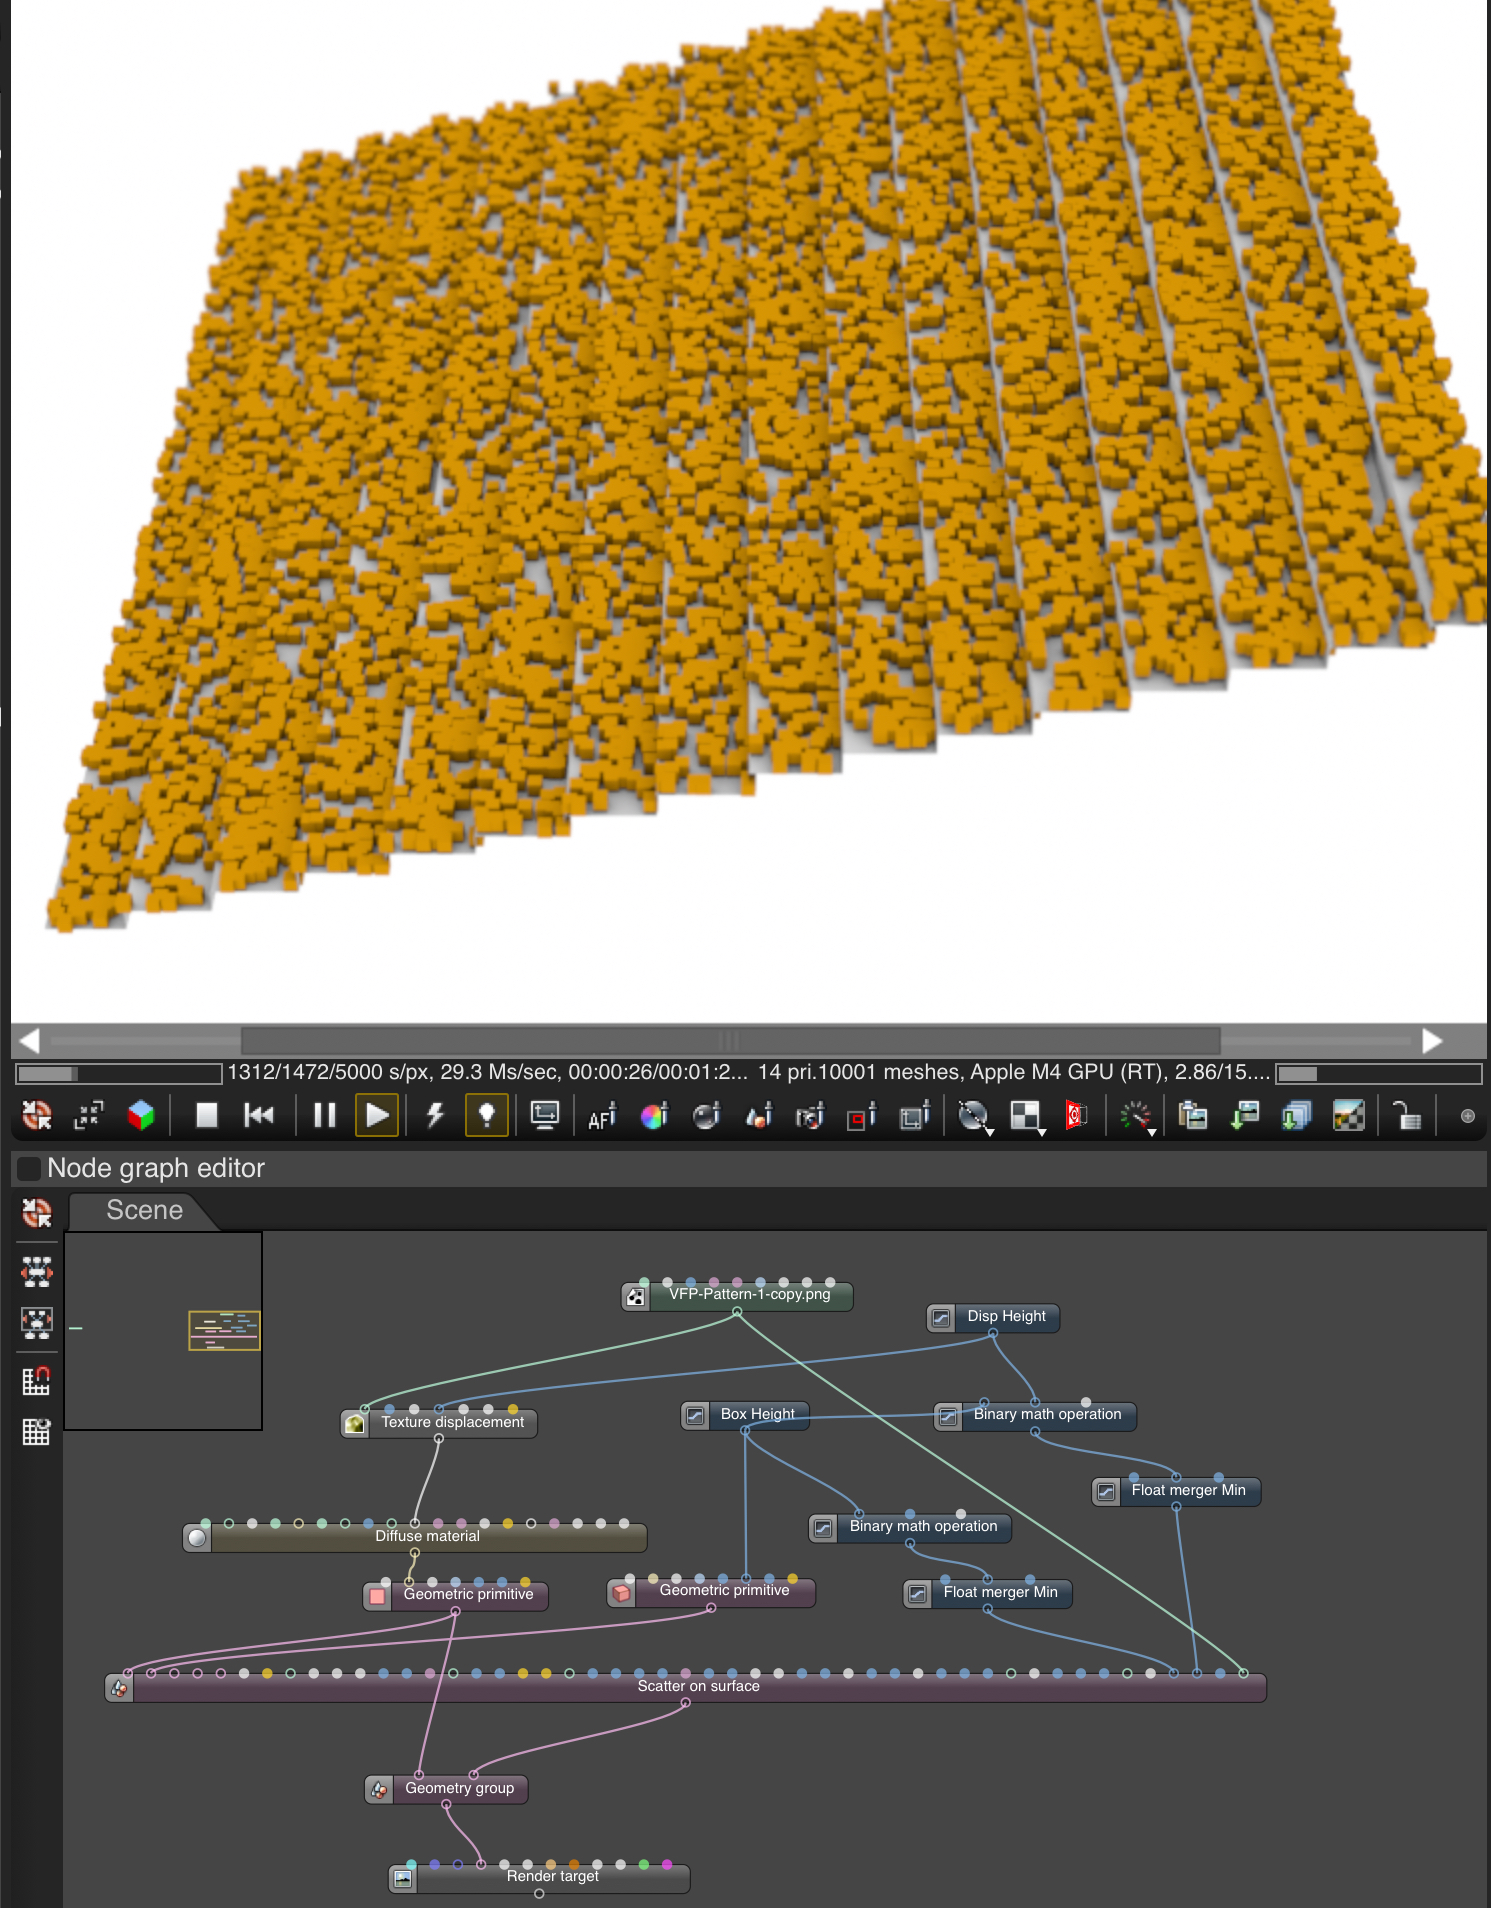Viewport: 1491px width, 1908px height.
Task: Start rendering with the play button
Action: tap(377, 1115)
